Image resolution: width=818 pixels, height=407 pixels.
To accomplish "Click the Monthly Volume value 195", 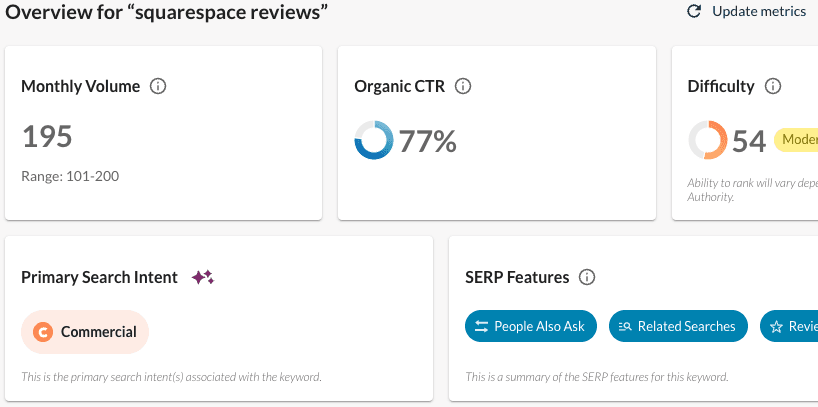I will pyautogui.click(x=47, y=137).
